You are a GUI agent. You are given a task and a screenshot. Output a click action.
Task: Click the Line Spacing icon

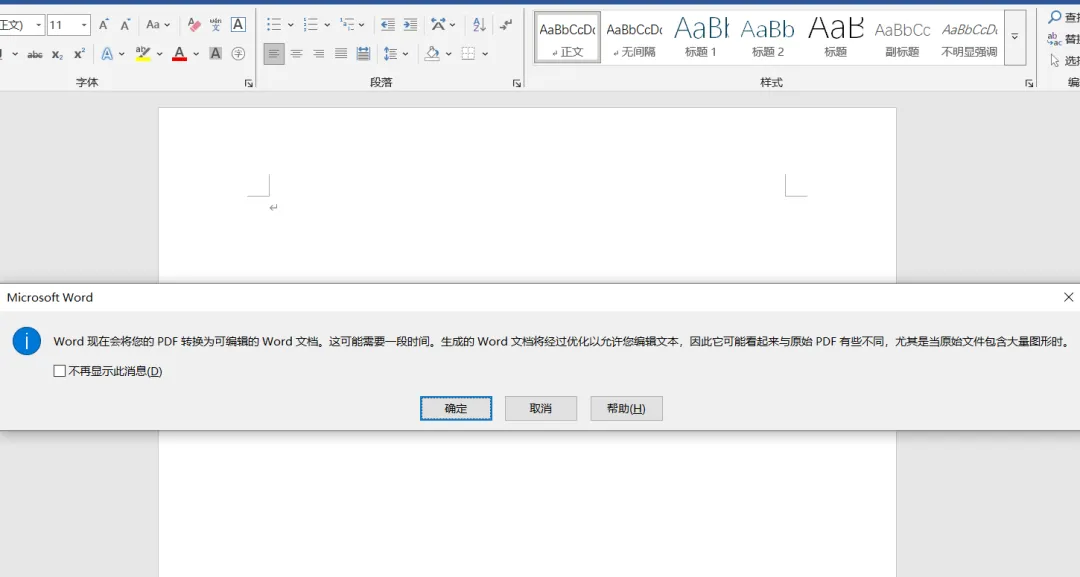[x=391, y=53]
